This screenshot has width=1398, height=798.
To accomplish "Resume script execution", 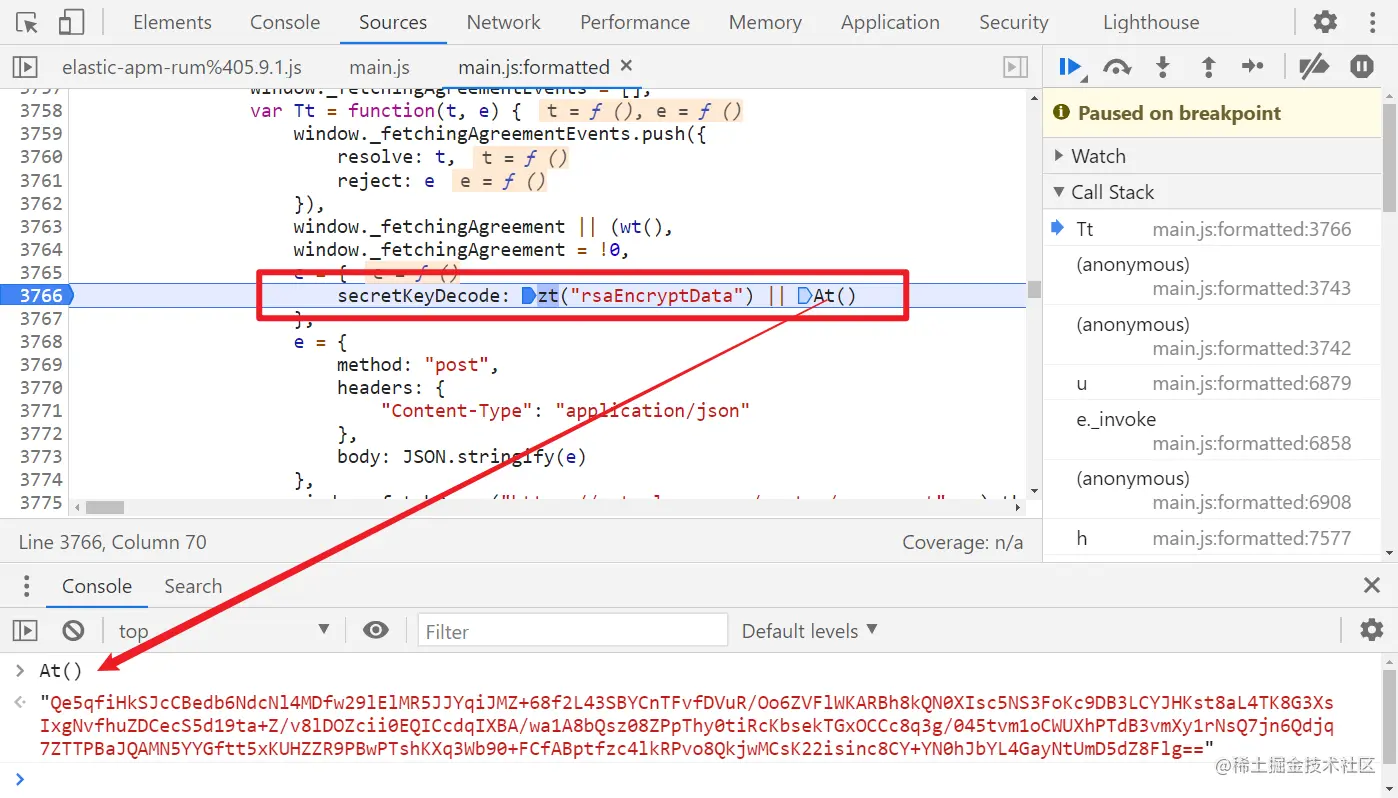I will (x=1070, y=67).
